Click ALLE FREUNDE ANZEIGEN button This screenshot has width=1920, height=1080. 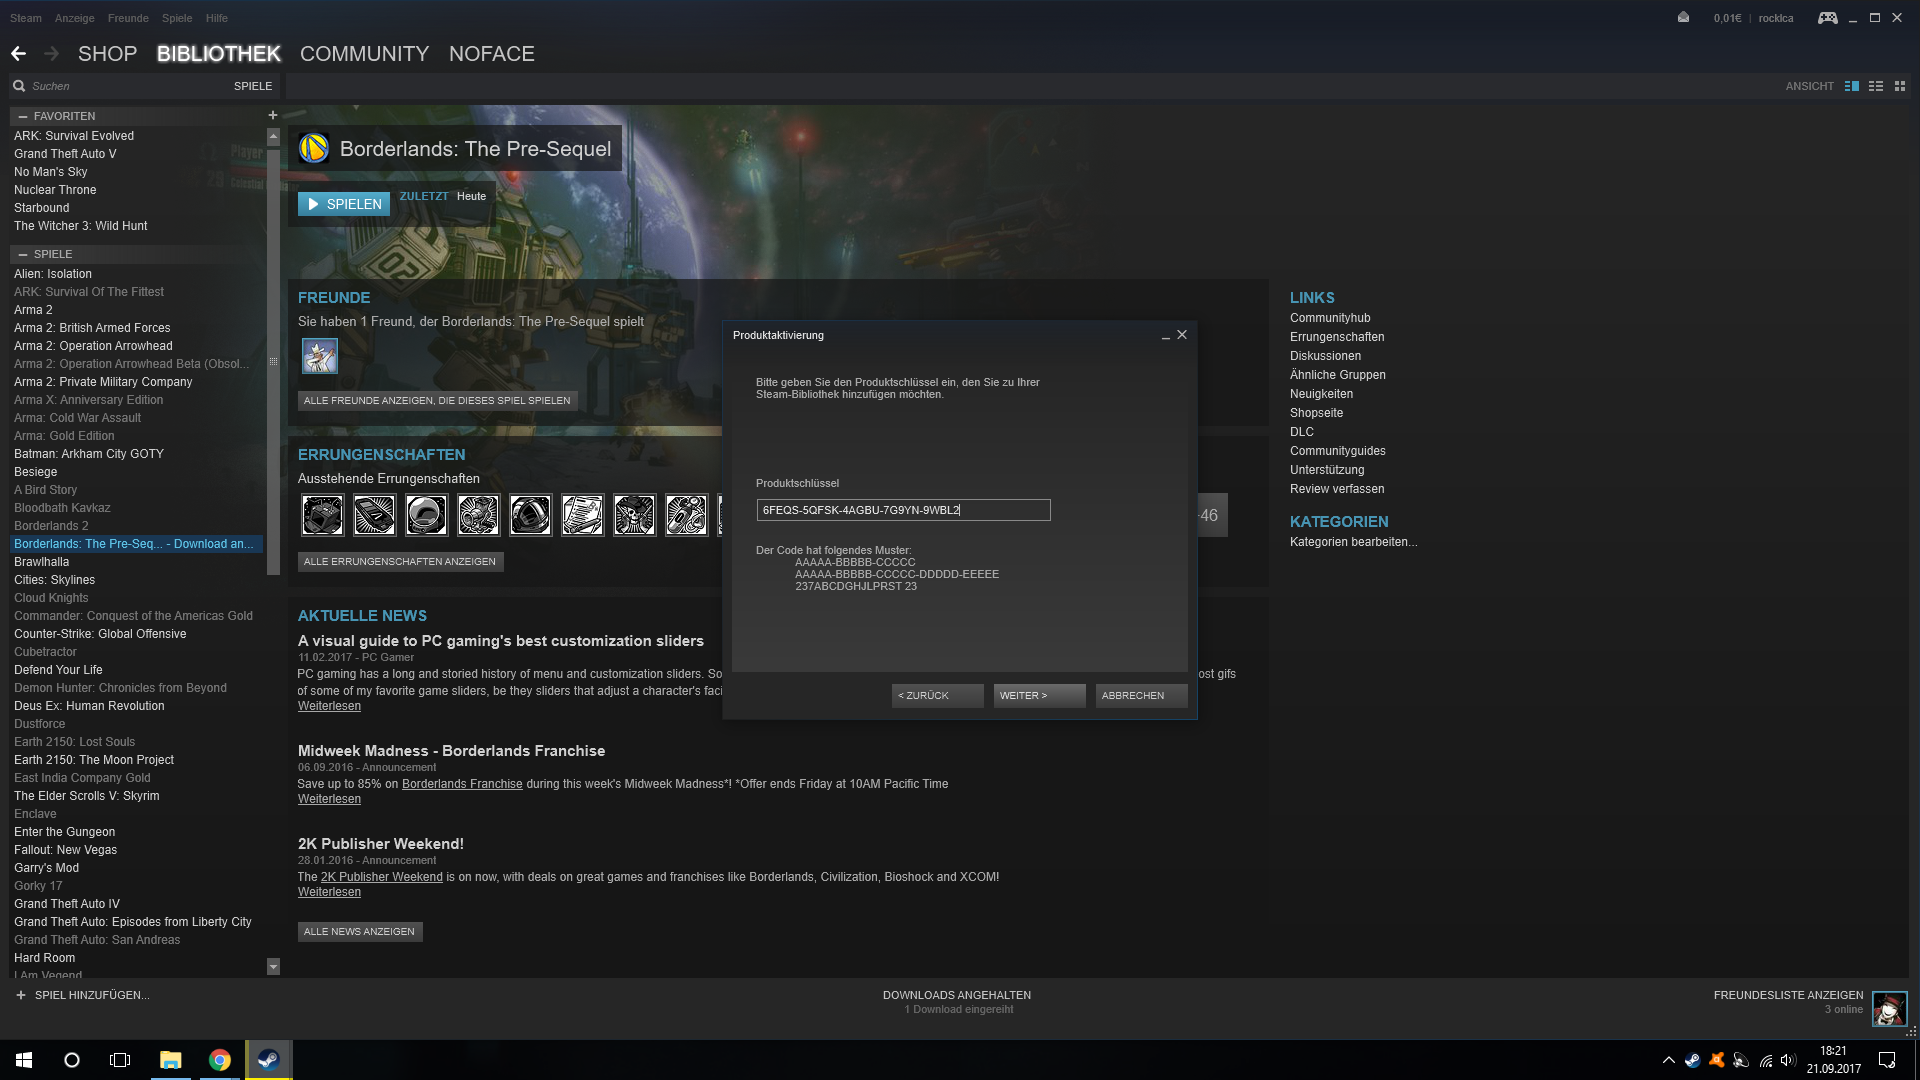[437, 401]
